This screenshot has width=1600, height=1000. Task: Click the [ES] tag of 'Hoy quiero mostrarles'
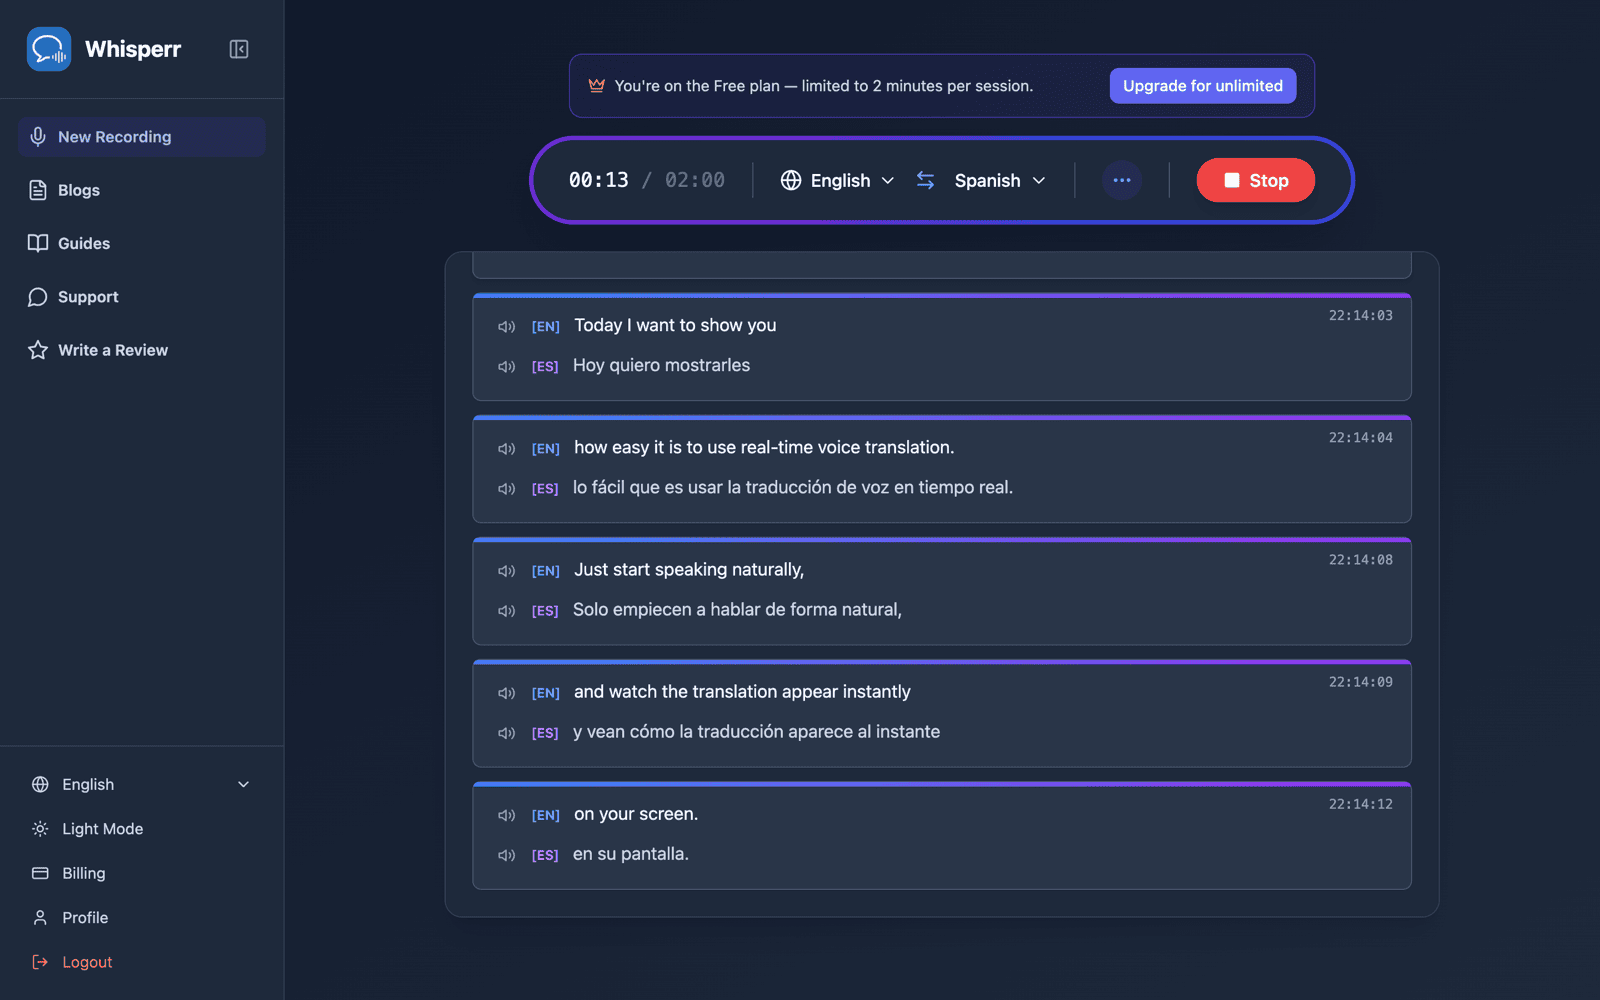(545, 367)
